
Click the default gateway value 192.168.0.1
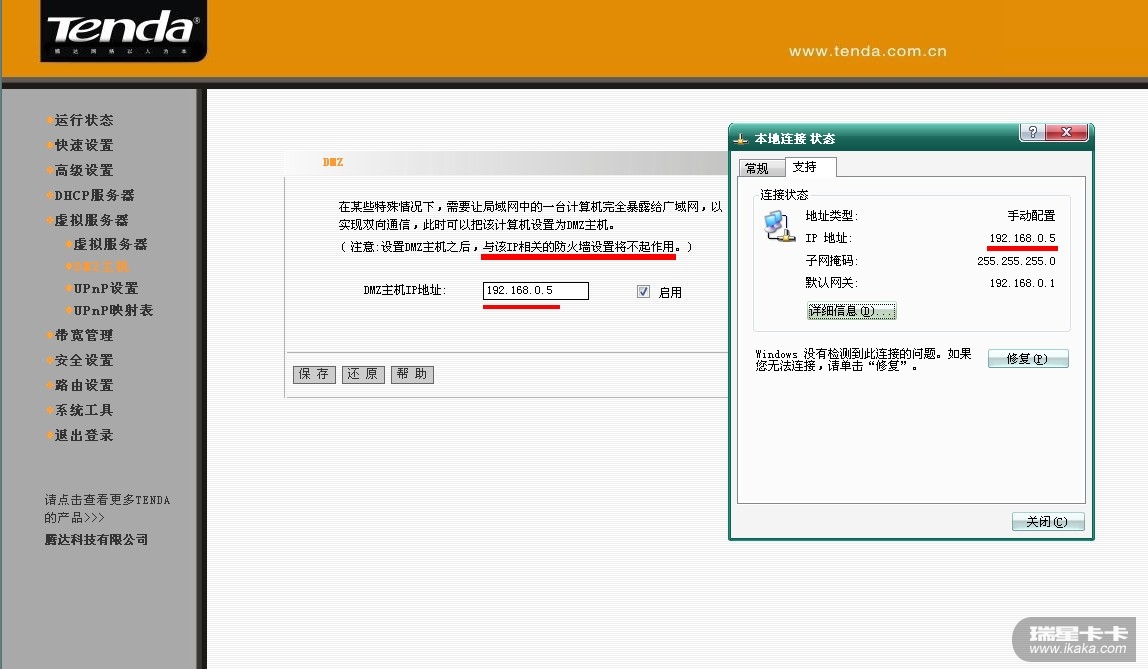coord(1022,283)
